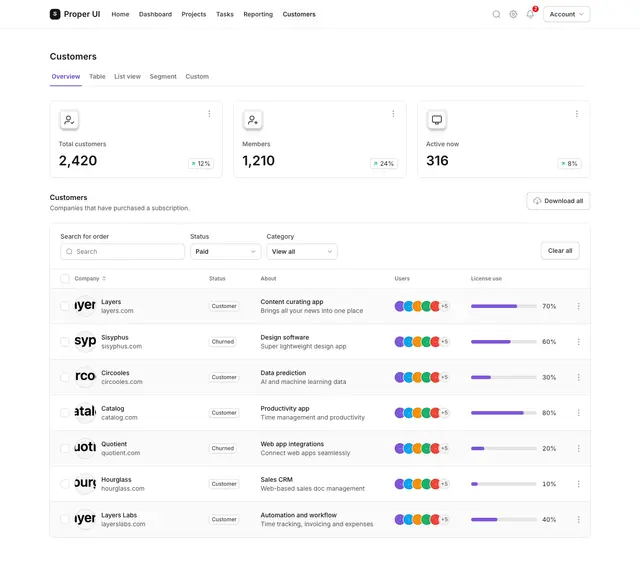Switch to the Segment tab
This screenshot has width=640, height=580.
pos(163,76)
